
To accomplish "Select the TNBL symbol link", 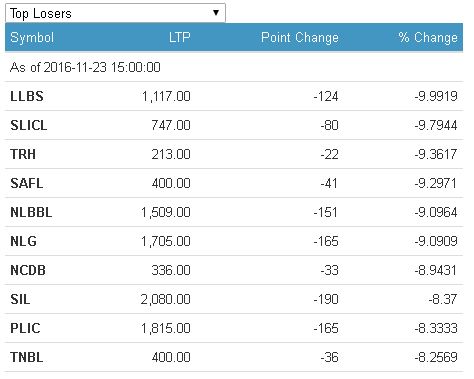I will 27,357.
